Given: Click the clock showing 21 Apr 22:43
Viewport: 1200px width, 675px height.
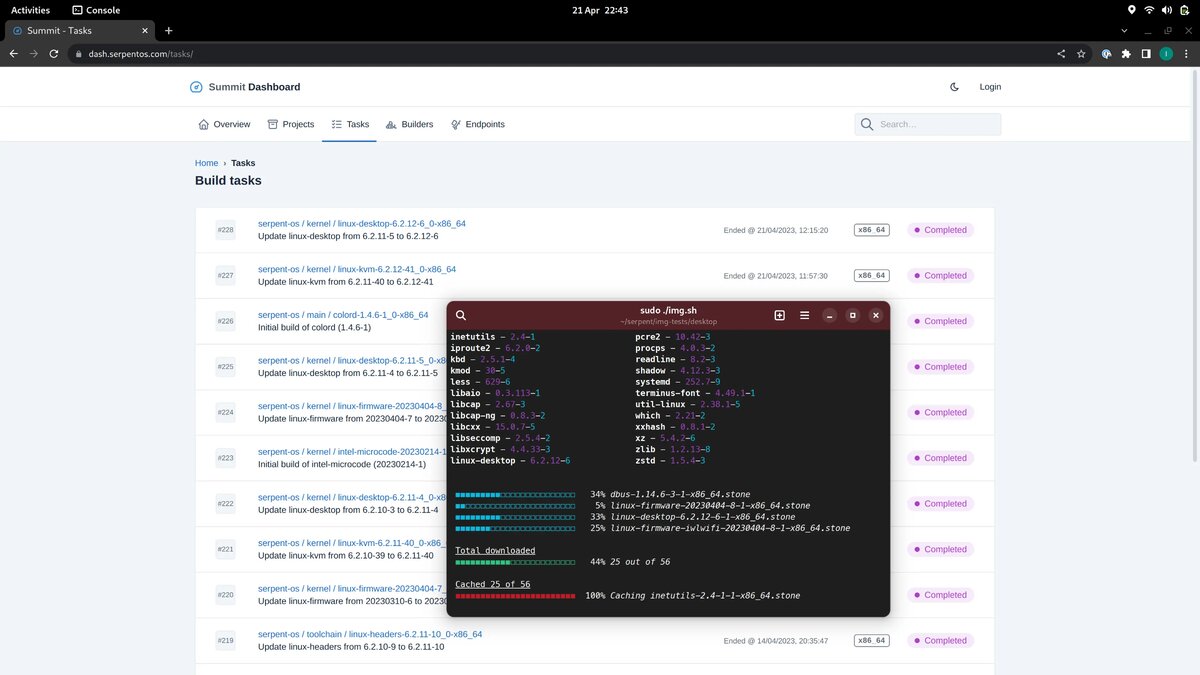Looking at the screenshot, I should (x=600, y=10).
